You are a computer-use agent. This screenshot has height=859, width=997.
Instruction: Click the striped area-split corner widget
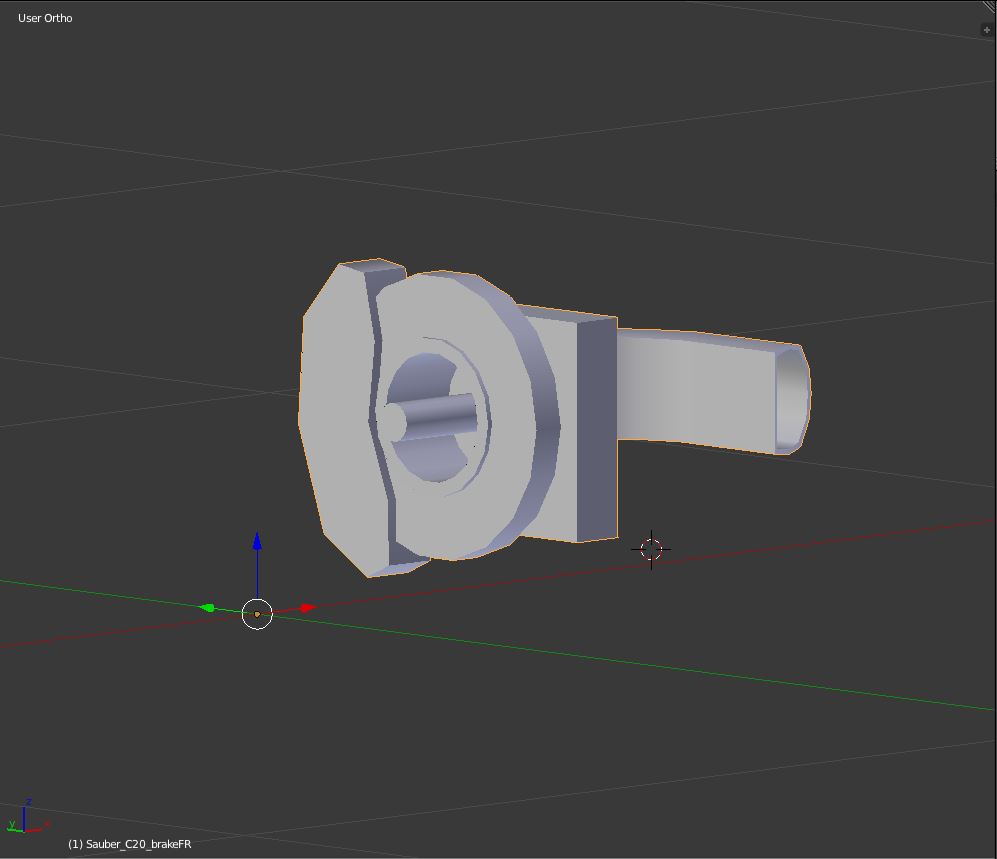[x=990, y=6]
